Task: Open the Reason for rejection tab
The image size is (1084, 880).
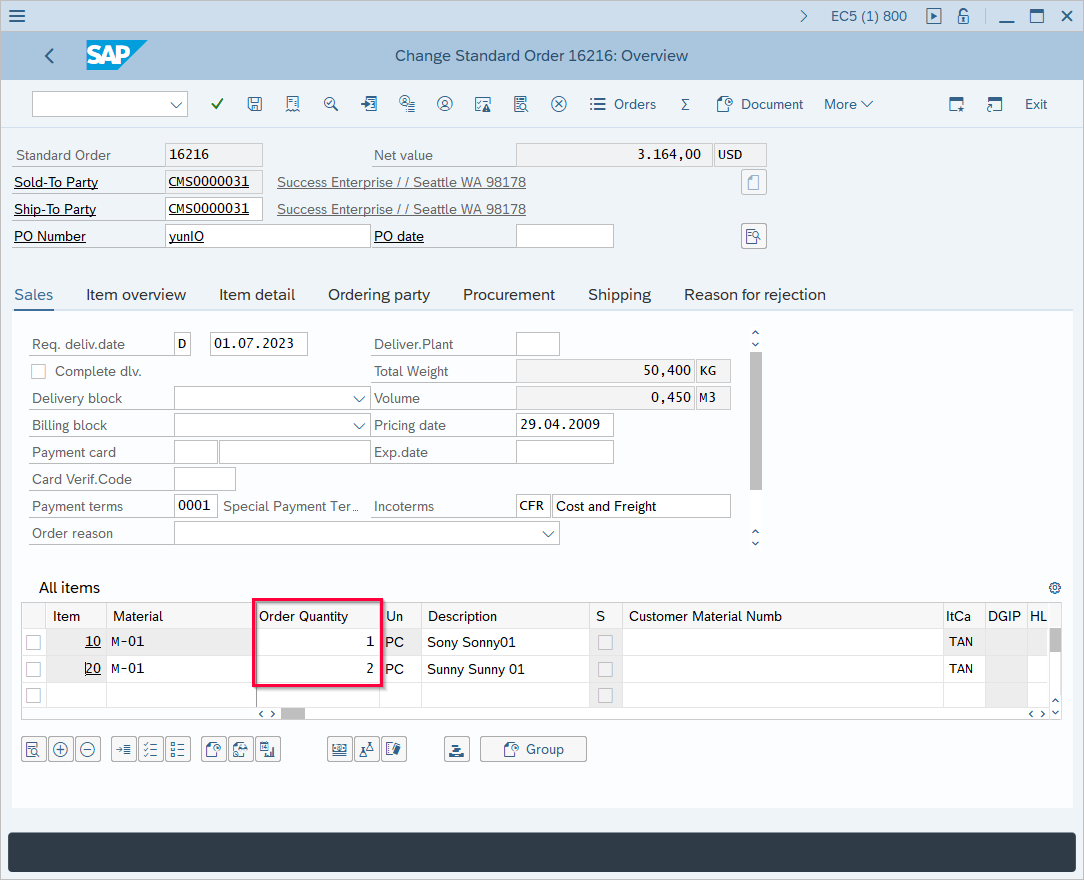Action: 755,295
